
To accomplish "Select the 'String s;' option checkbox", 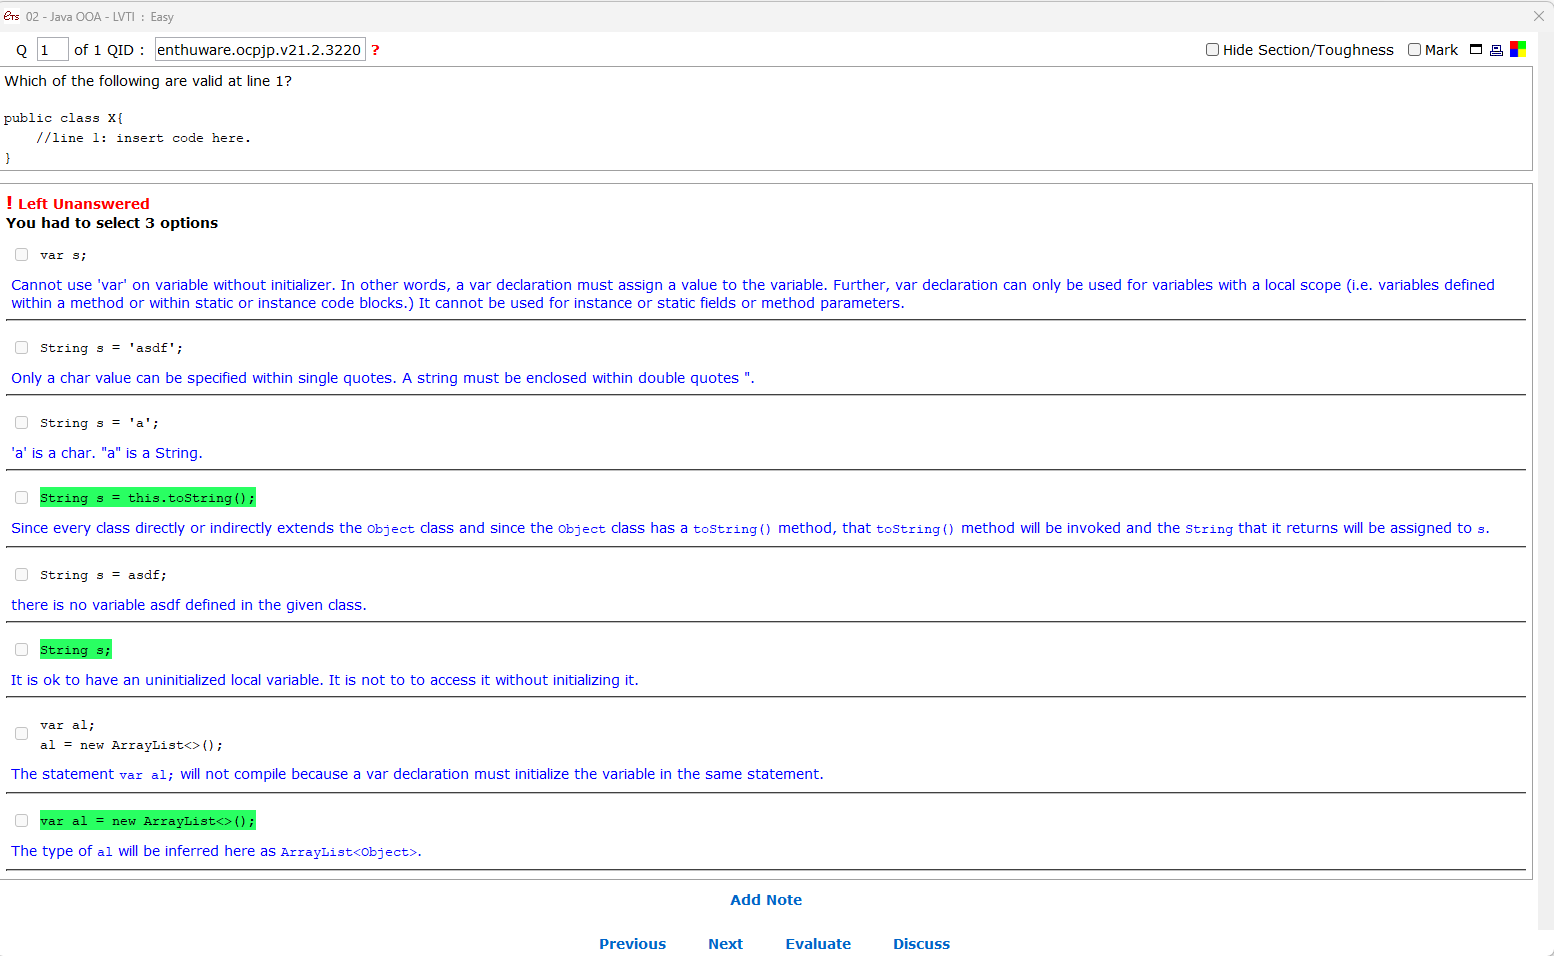I will coord(21,649).
